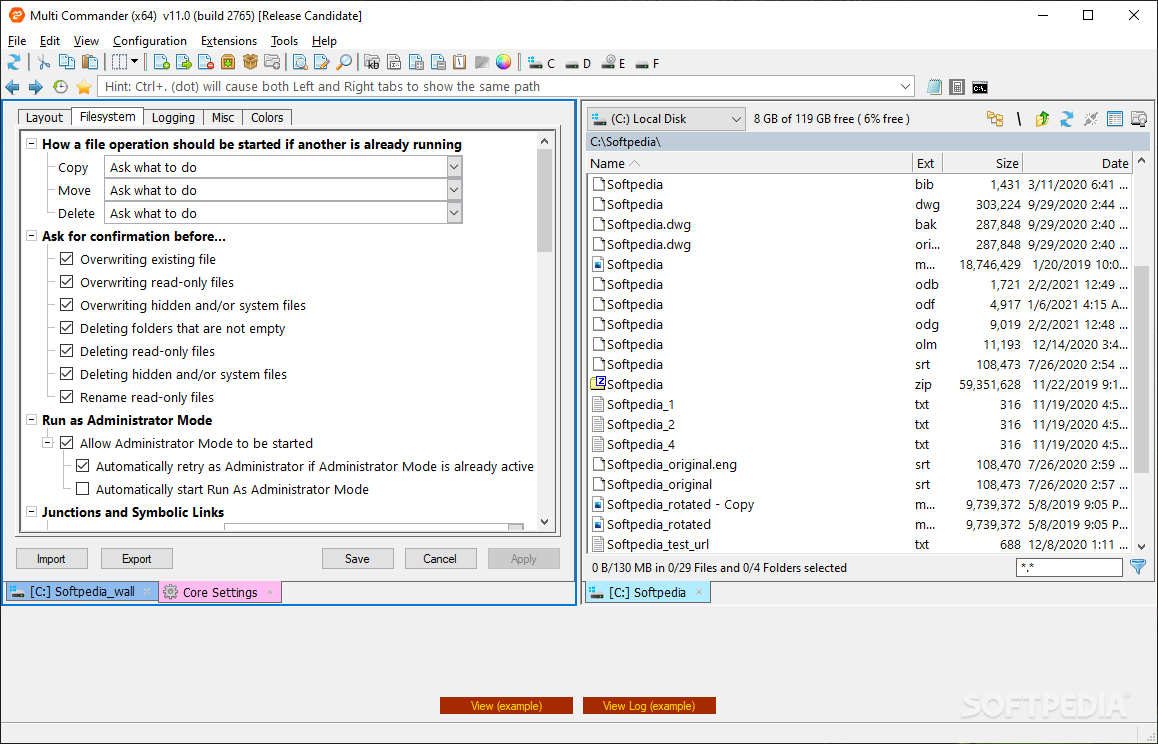Image resolution: width=1158 pixels, height=744 pixels.
Task: Open the File menu
Action: (x=17, y=41)
